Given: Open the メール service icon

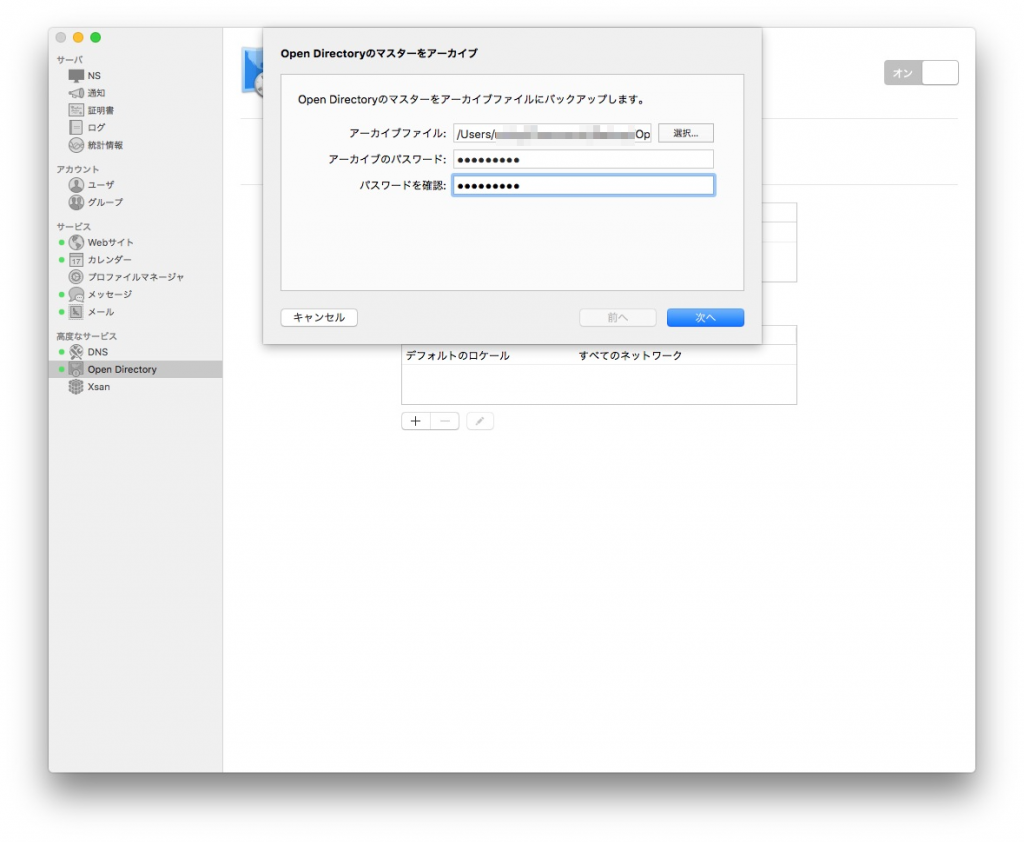Looking at the screenshot, I should click(76, 312).
